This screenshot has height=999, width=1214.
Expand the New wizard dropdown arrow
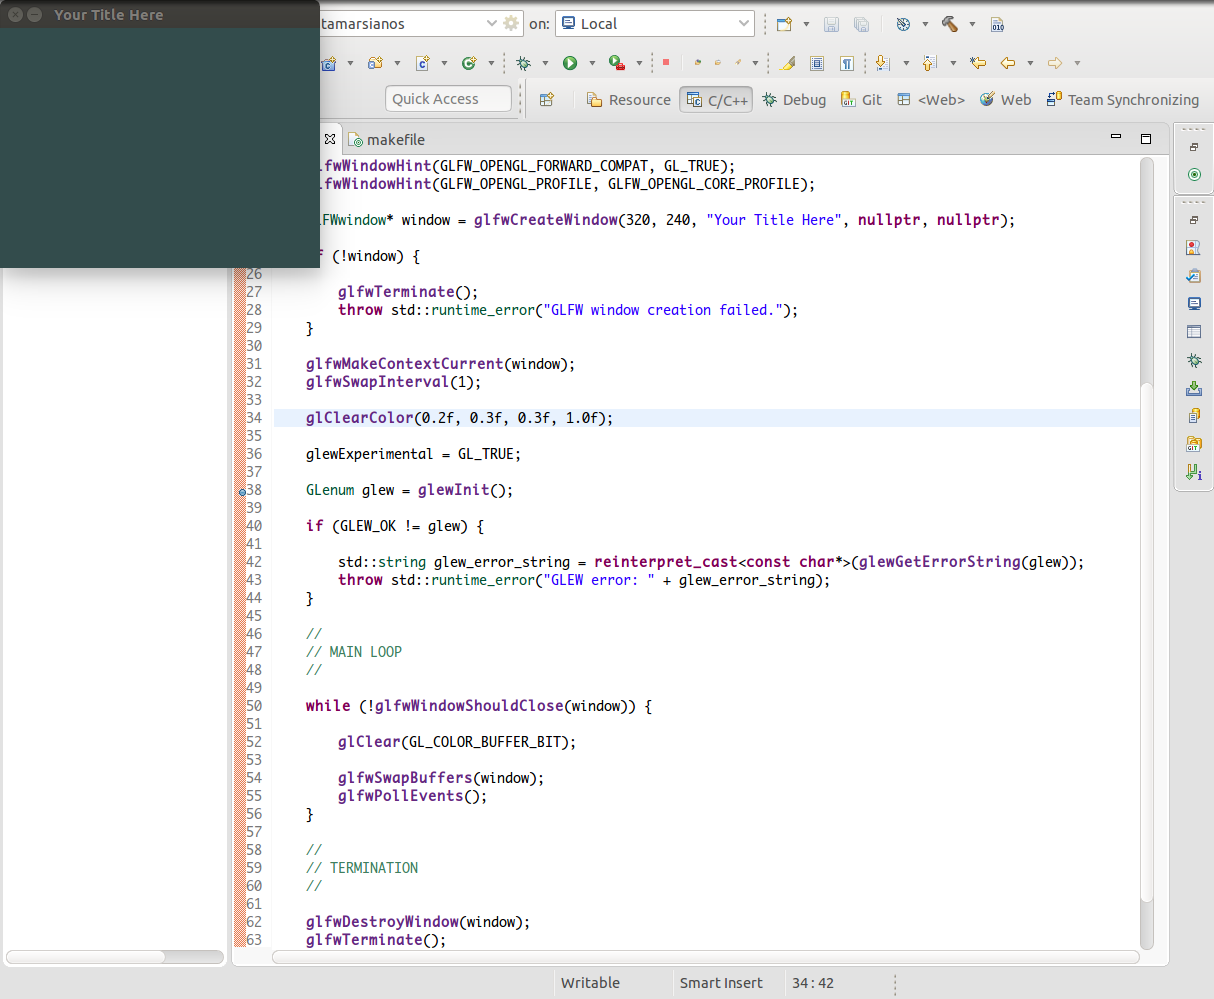pos(807,24)
